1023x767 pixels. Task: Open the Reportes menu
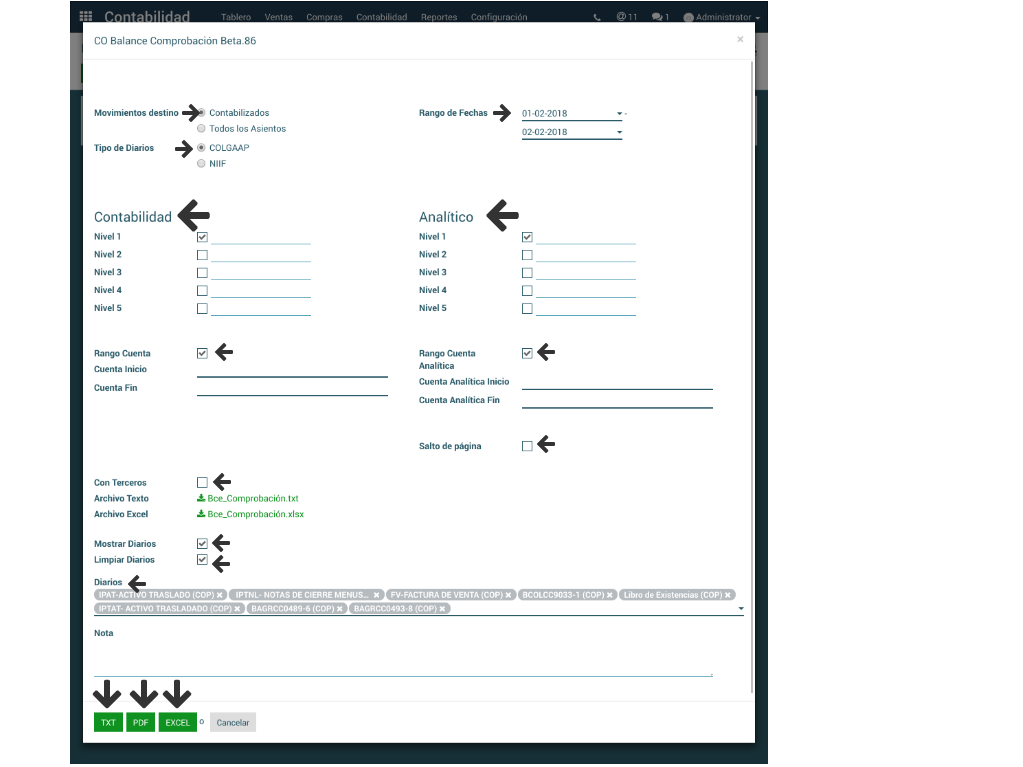pyautogui.click(x=439, y=18)
